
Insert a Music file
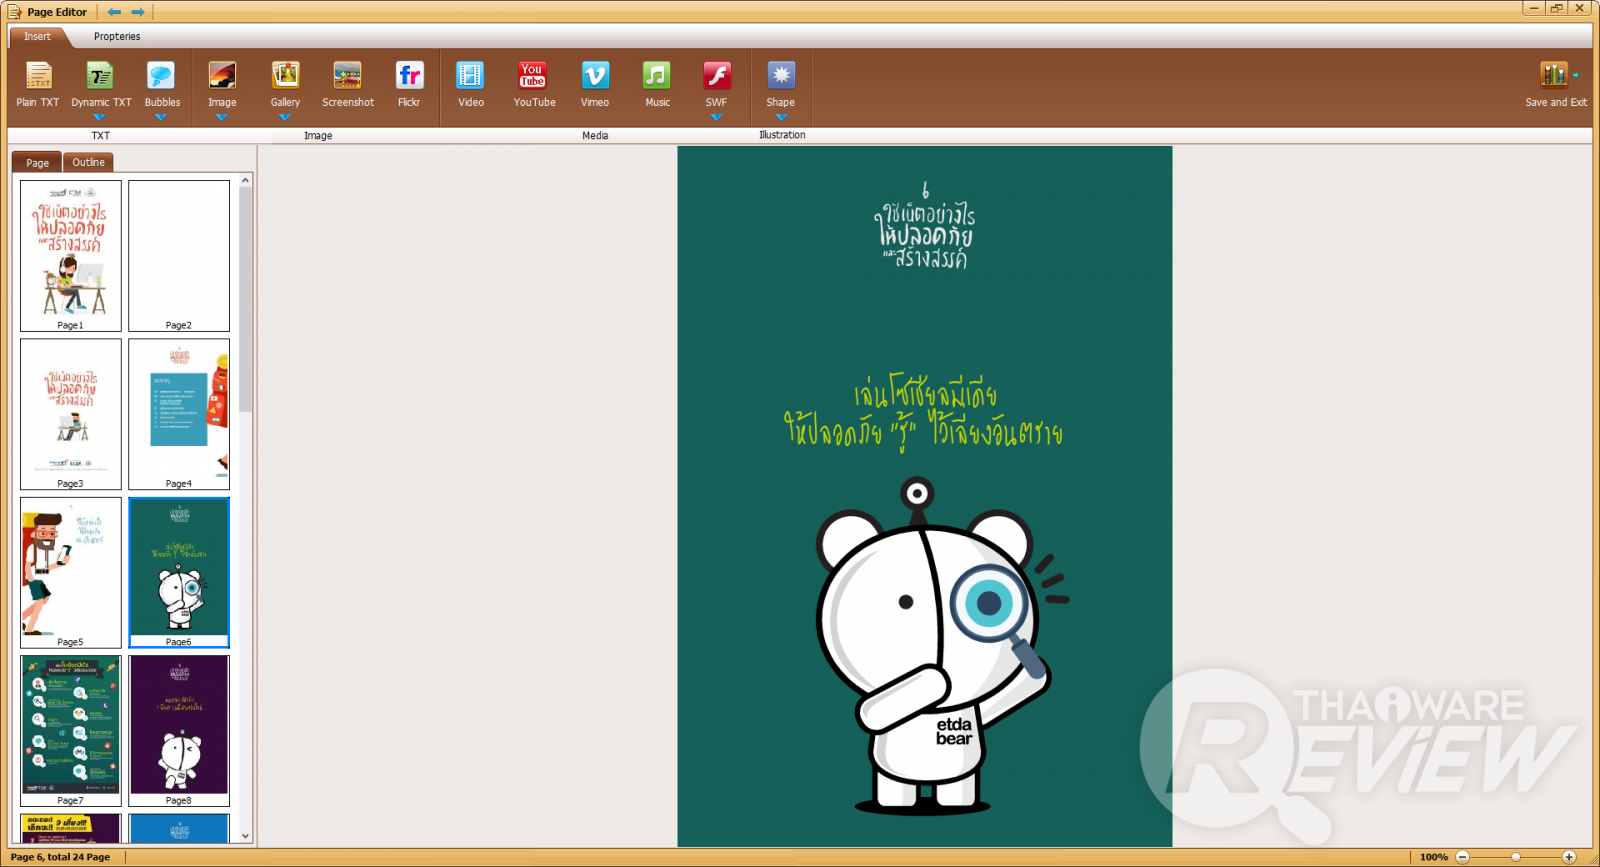[657, 84]
